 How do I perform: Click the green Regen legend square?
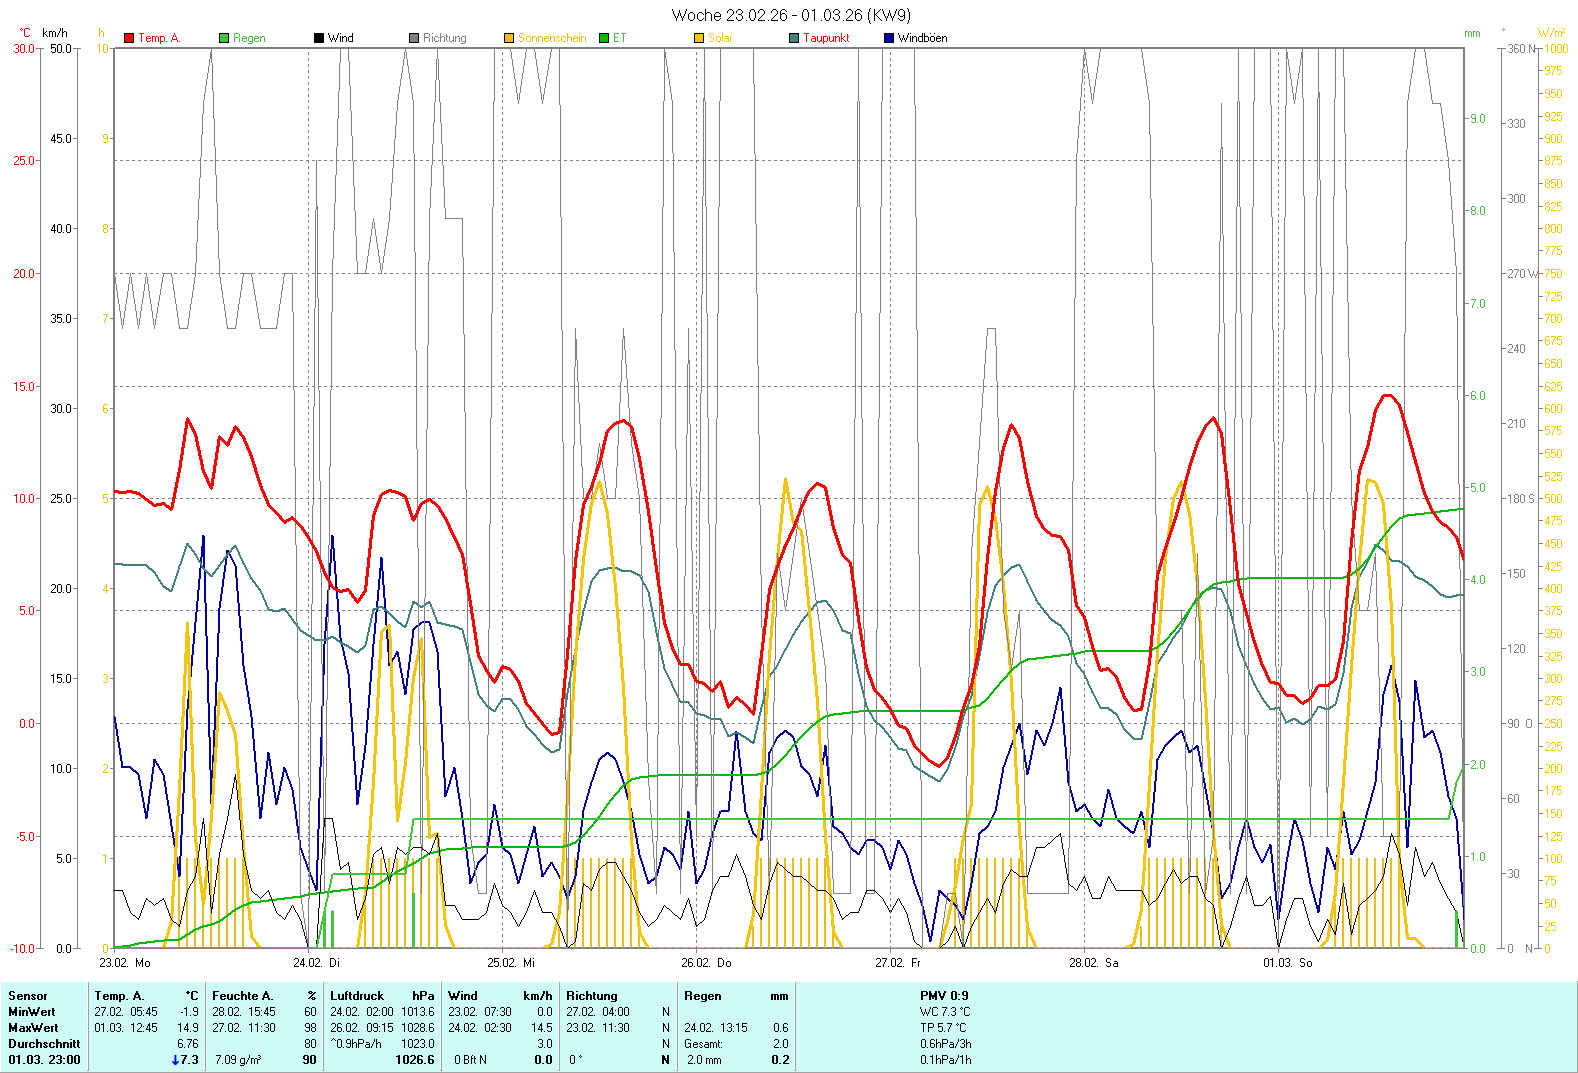pyautogui.click(x=224, y=38)
